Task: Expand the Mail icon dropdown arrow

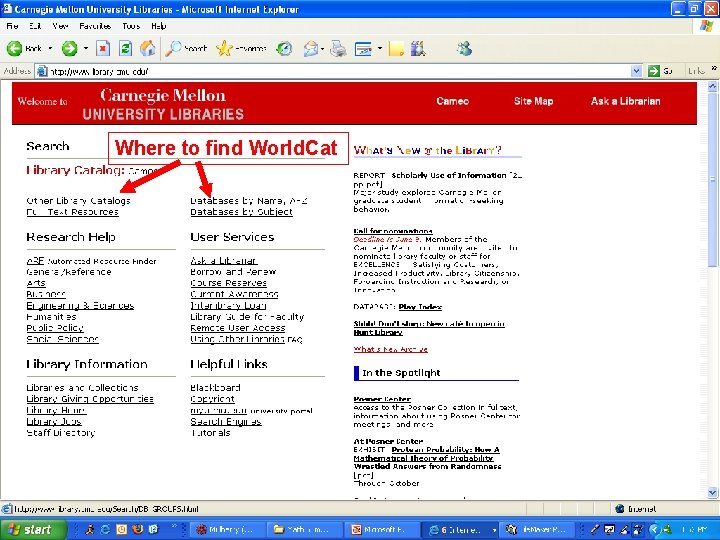Action: pyautogui.click(x=323, y=48)
